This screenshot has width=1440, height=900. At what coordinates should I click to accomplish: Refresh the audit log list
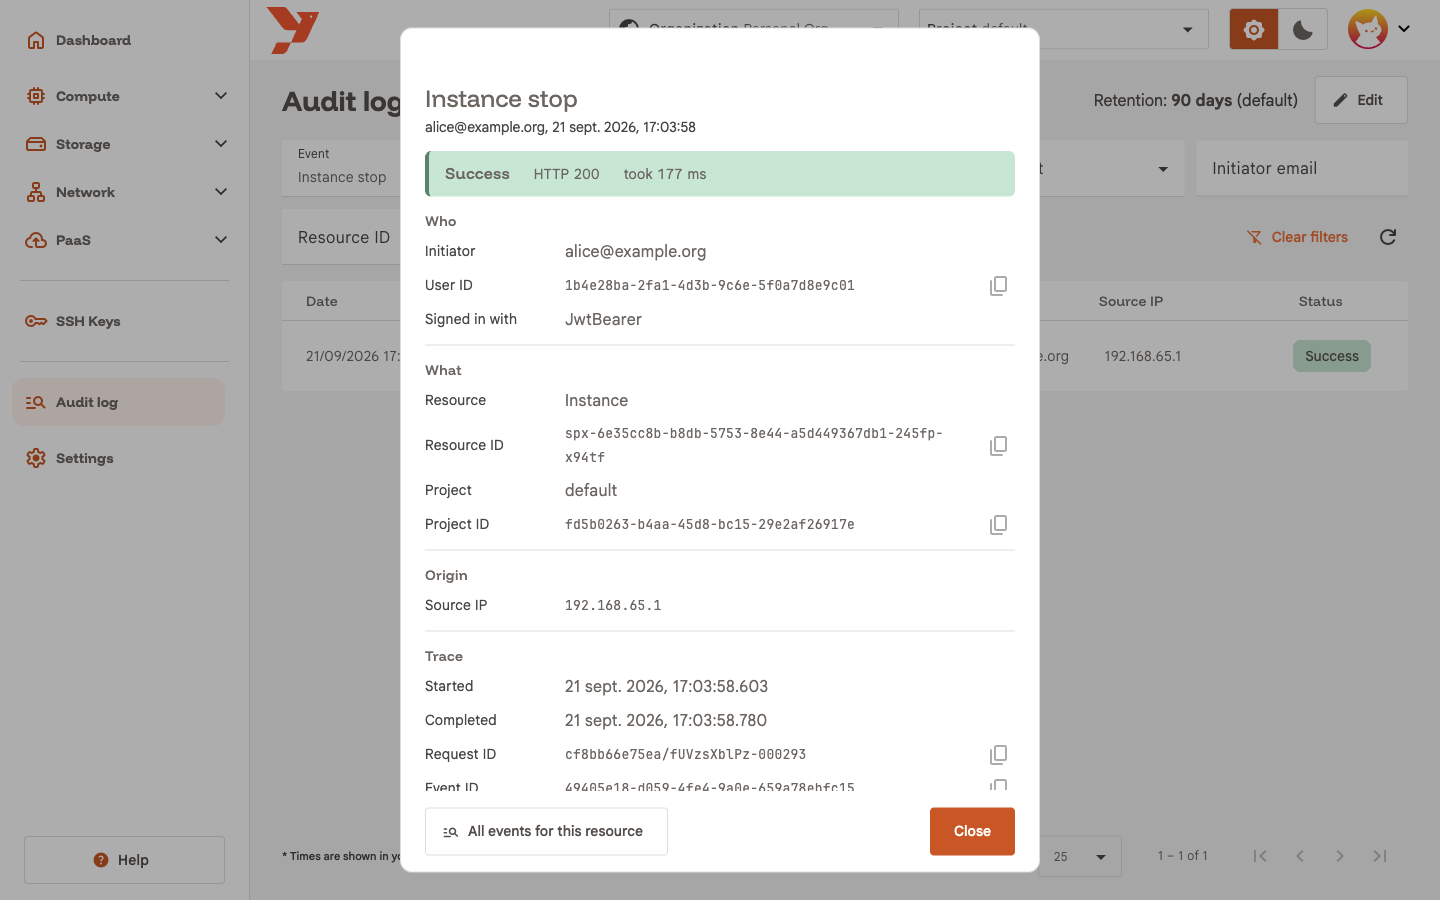point(1388,237)
